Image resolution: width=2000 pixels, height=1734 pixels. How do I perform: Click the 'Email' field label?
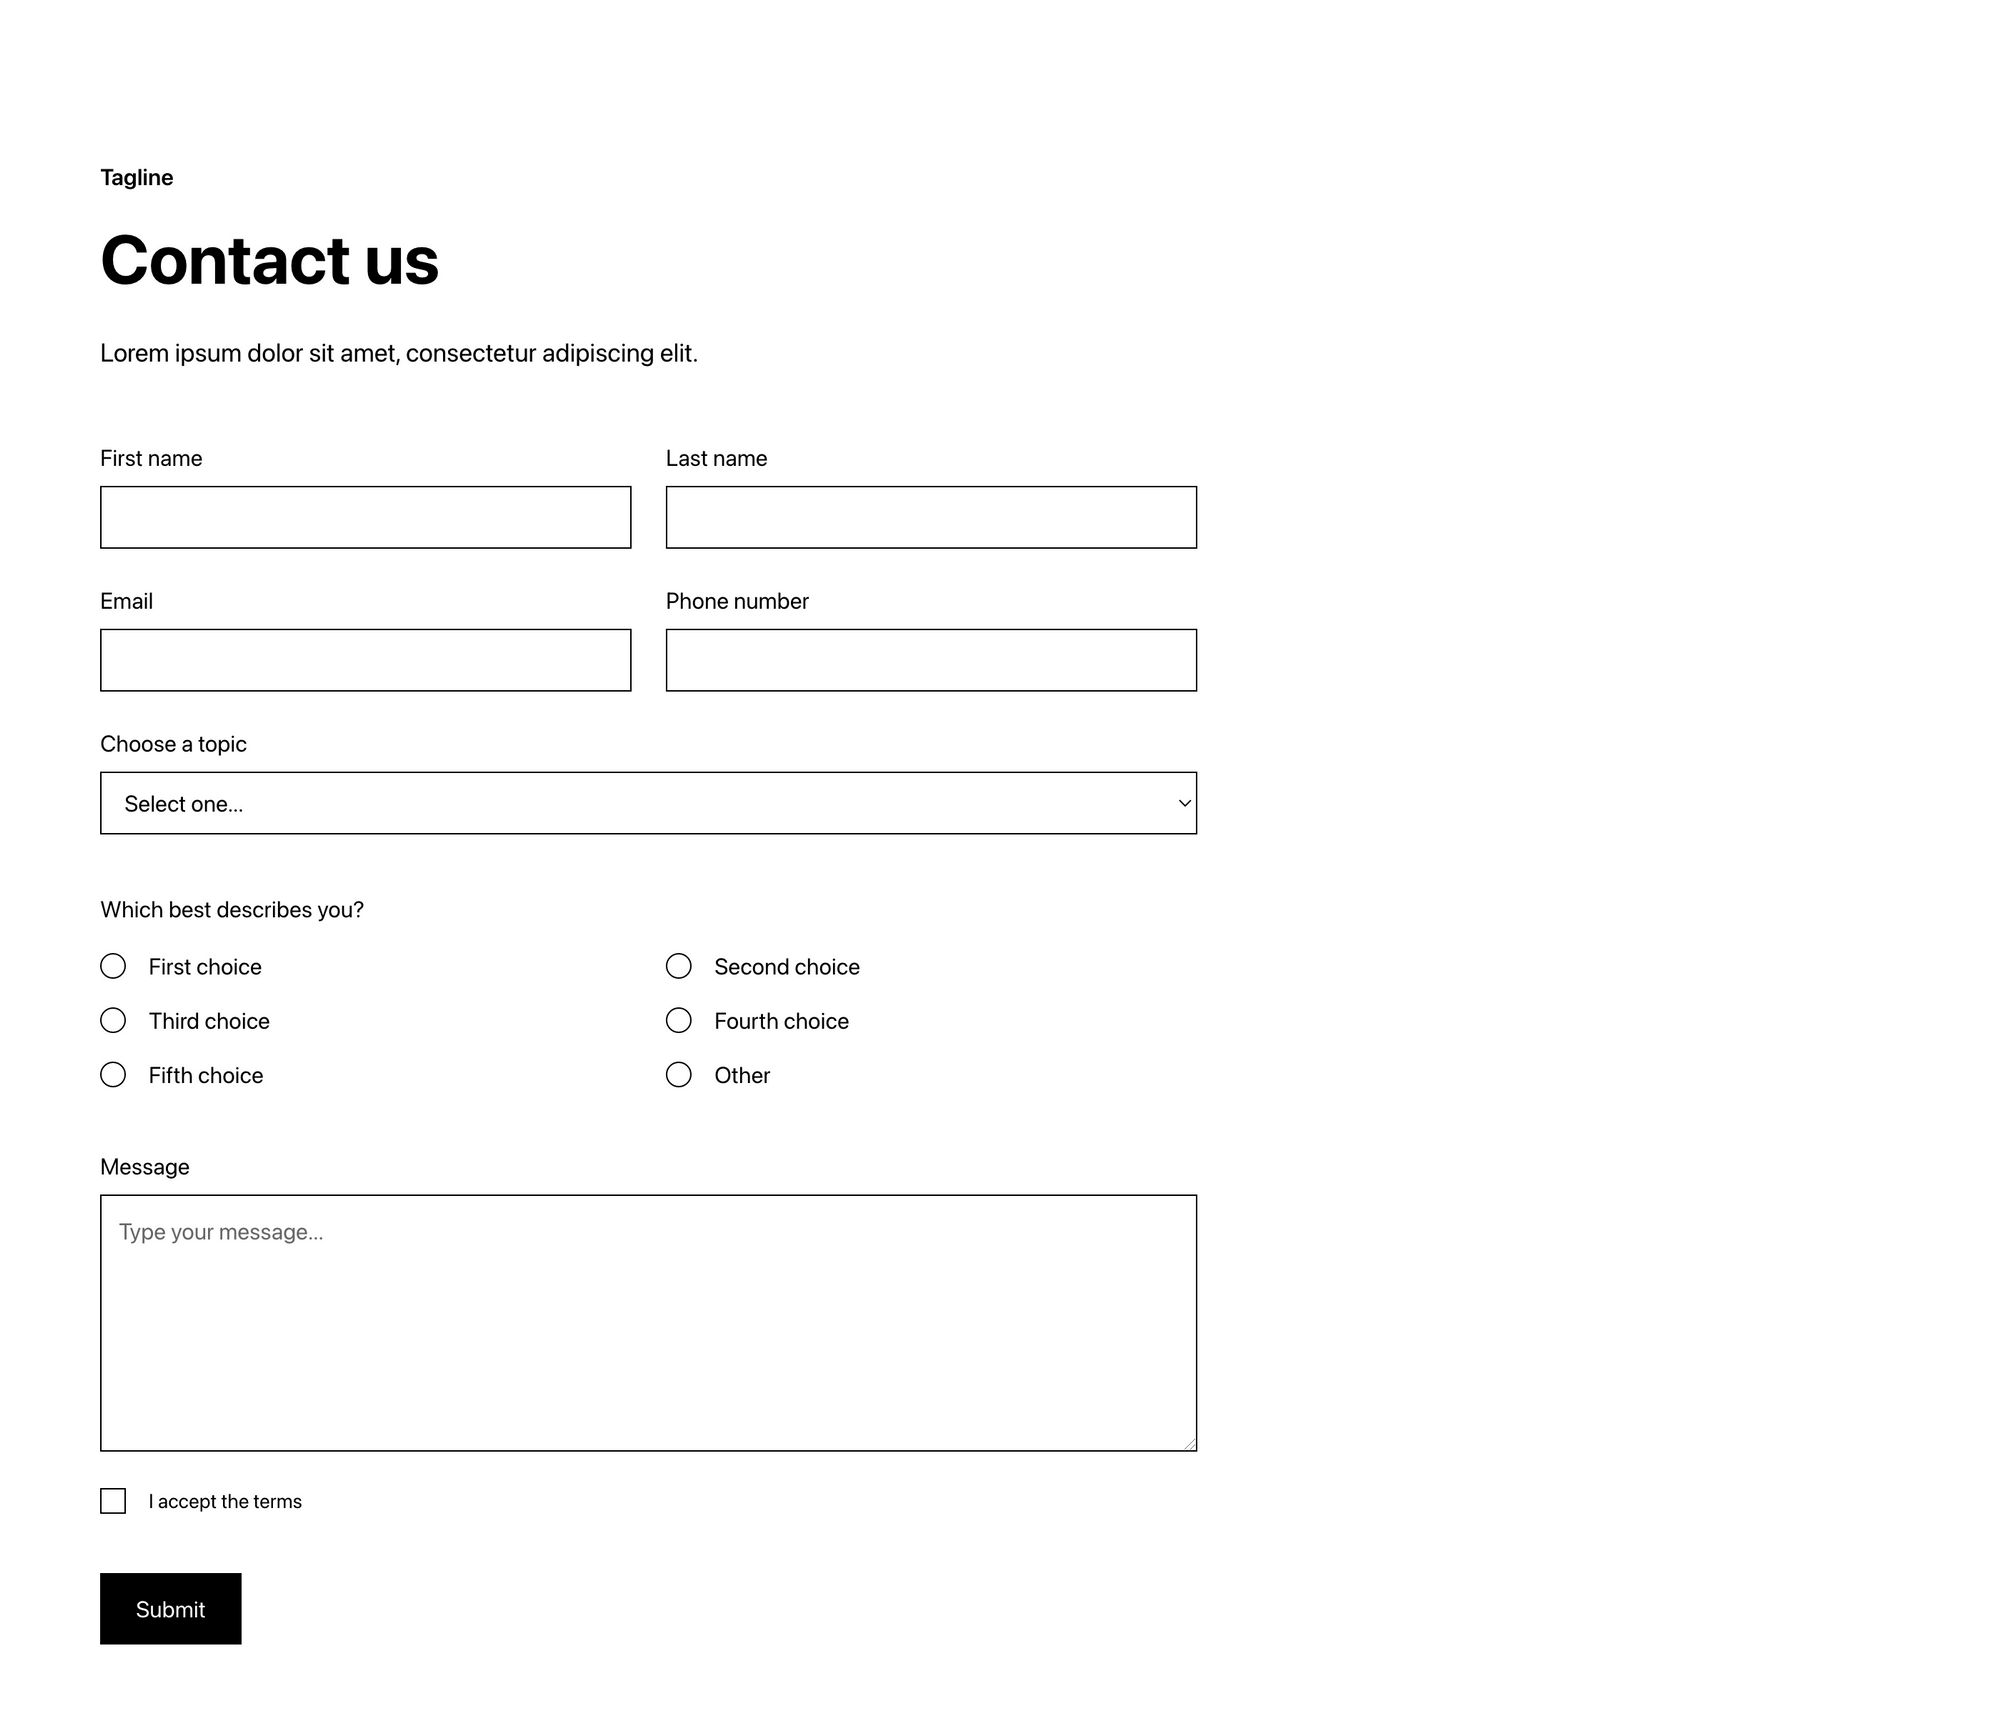tap(126, 601)
